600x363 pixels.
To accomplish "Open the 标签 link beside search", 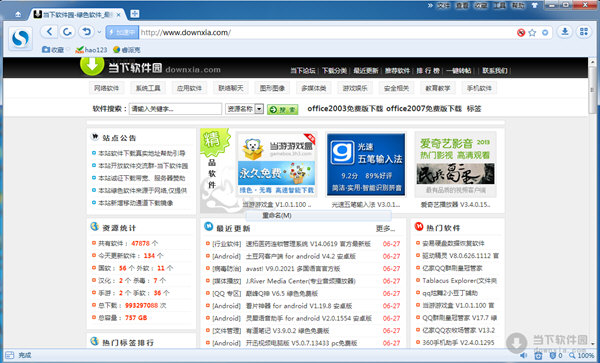I will tap(474, 109).
